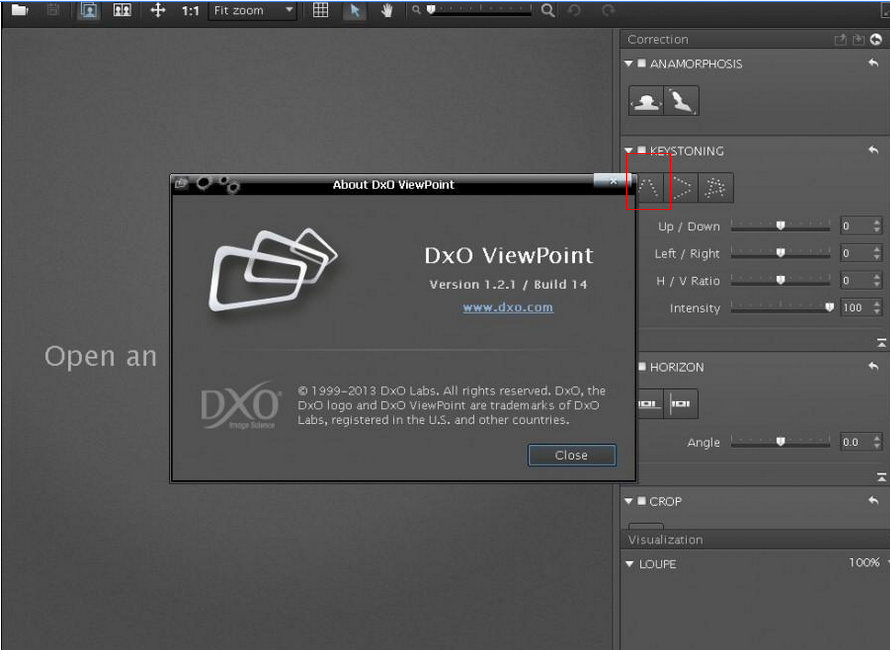The width and height of the screenshot is (890, 650).
Task: Toggle the CROP checkbox
Action: [641, 501]
